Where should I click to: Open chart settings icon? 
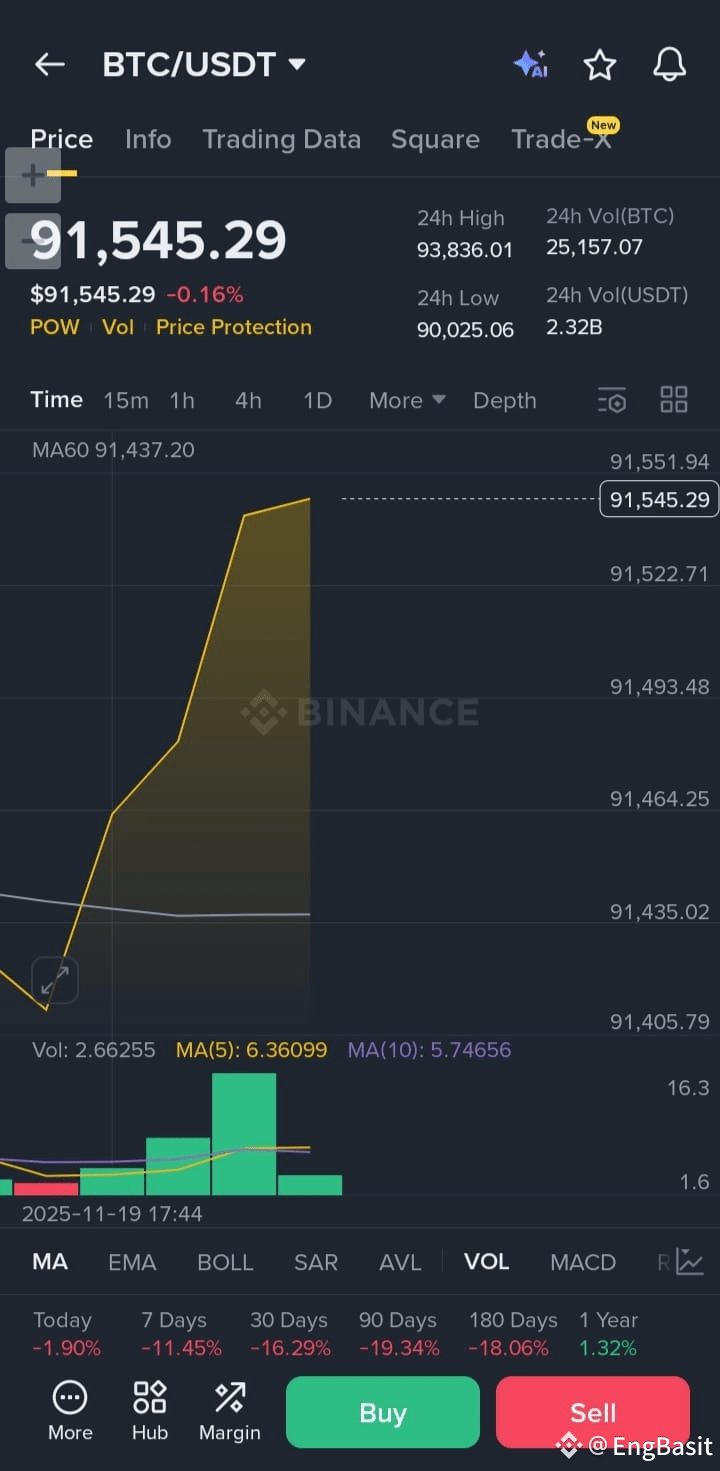point(612,400)
